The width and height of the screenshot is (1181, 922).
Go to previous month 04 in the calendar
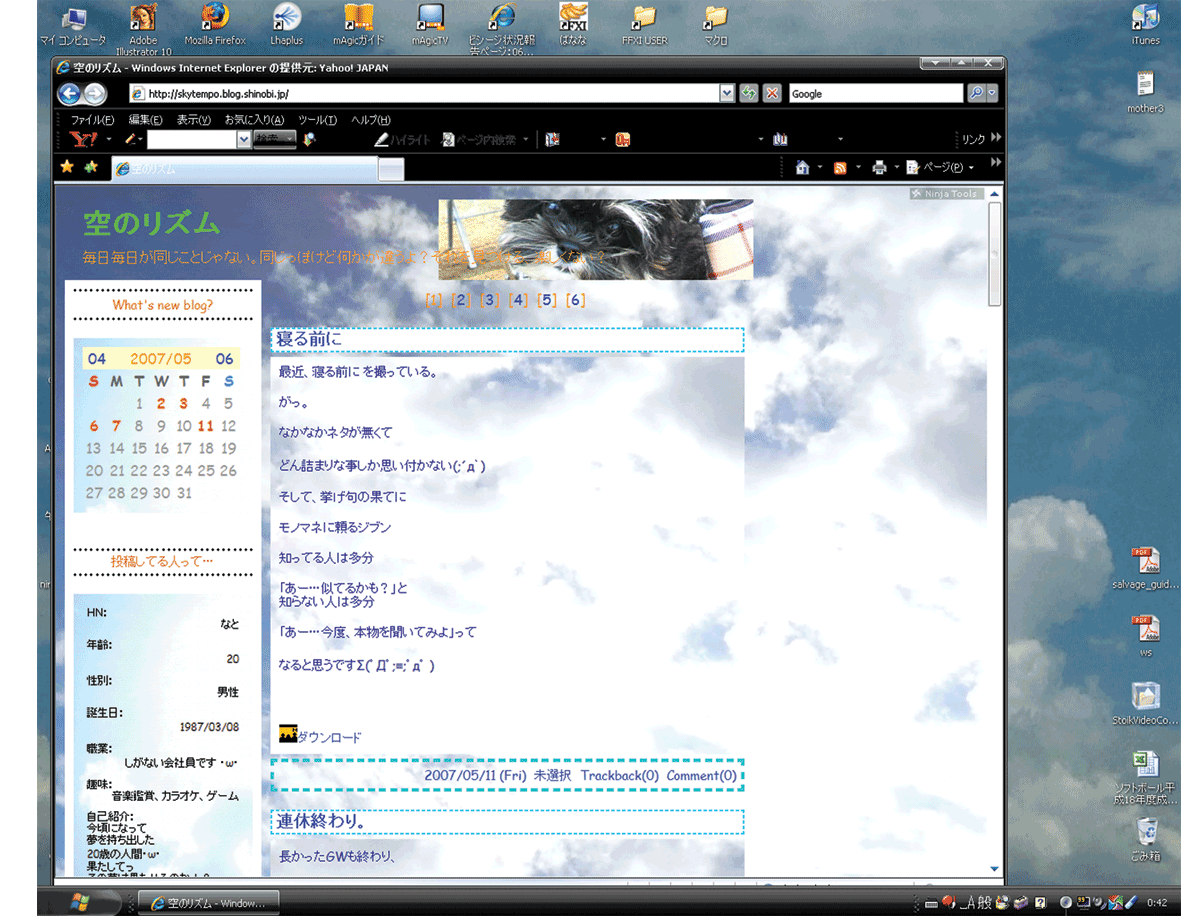click(96, 359)
